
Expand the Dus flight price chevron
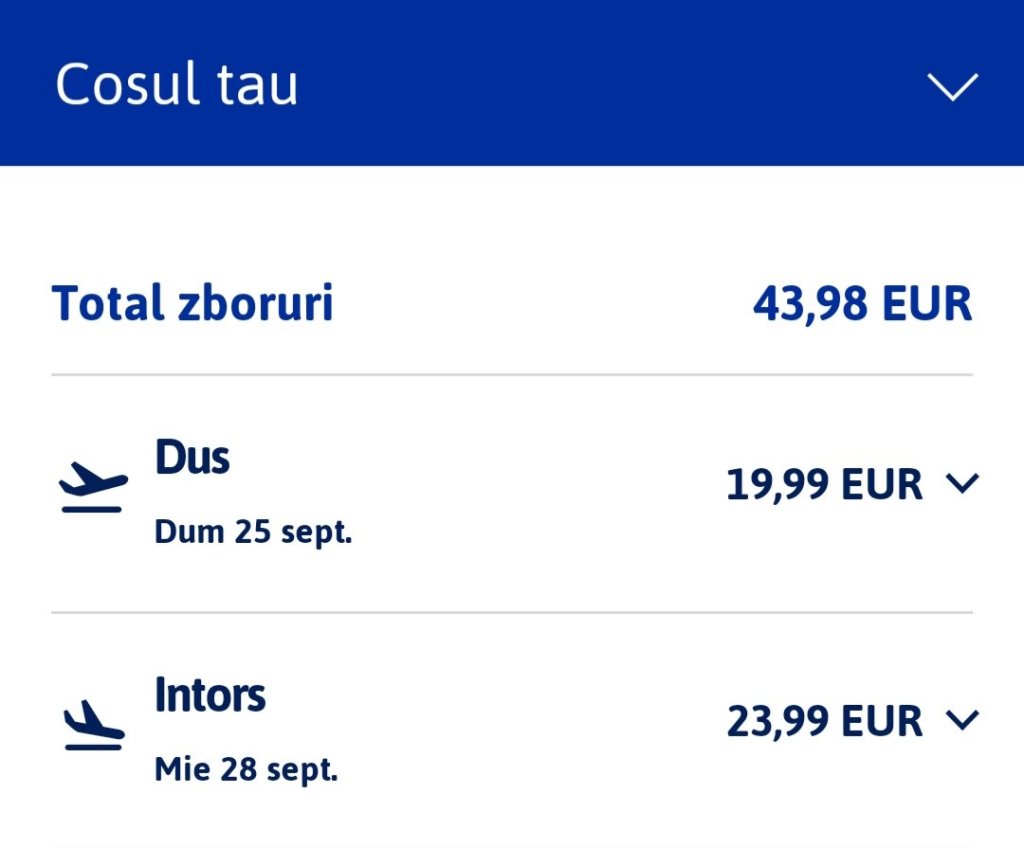961,484
